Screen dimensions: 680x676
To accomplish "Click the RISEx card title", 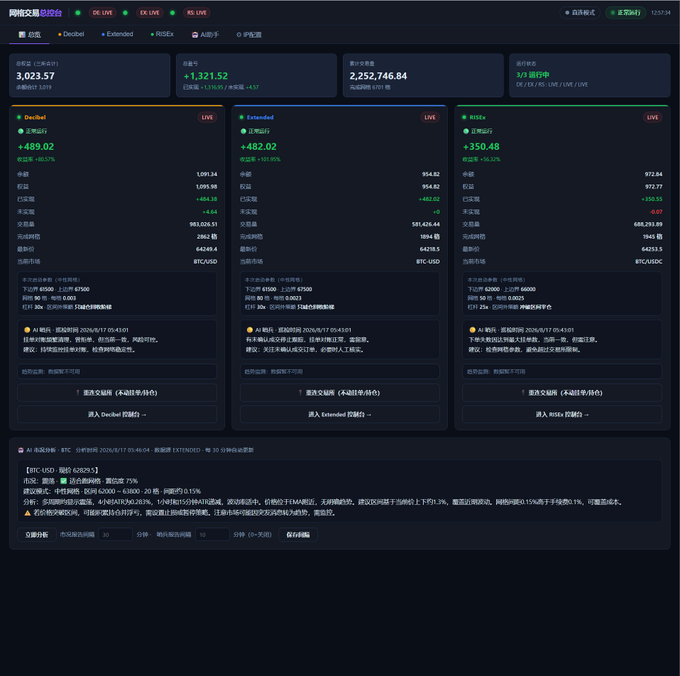I will [x=477, y=118].
